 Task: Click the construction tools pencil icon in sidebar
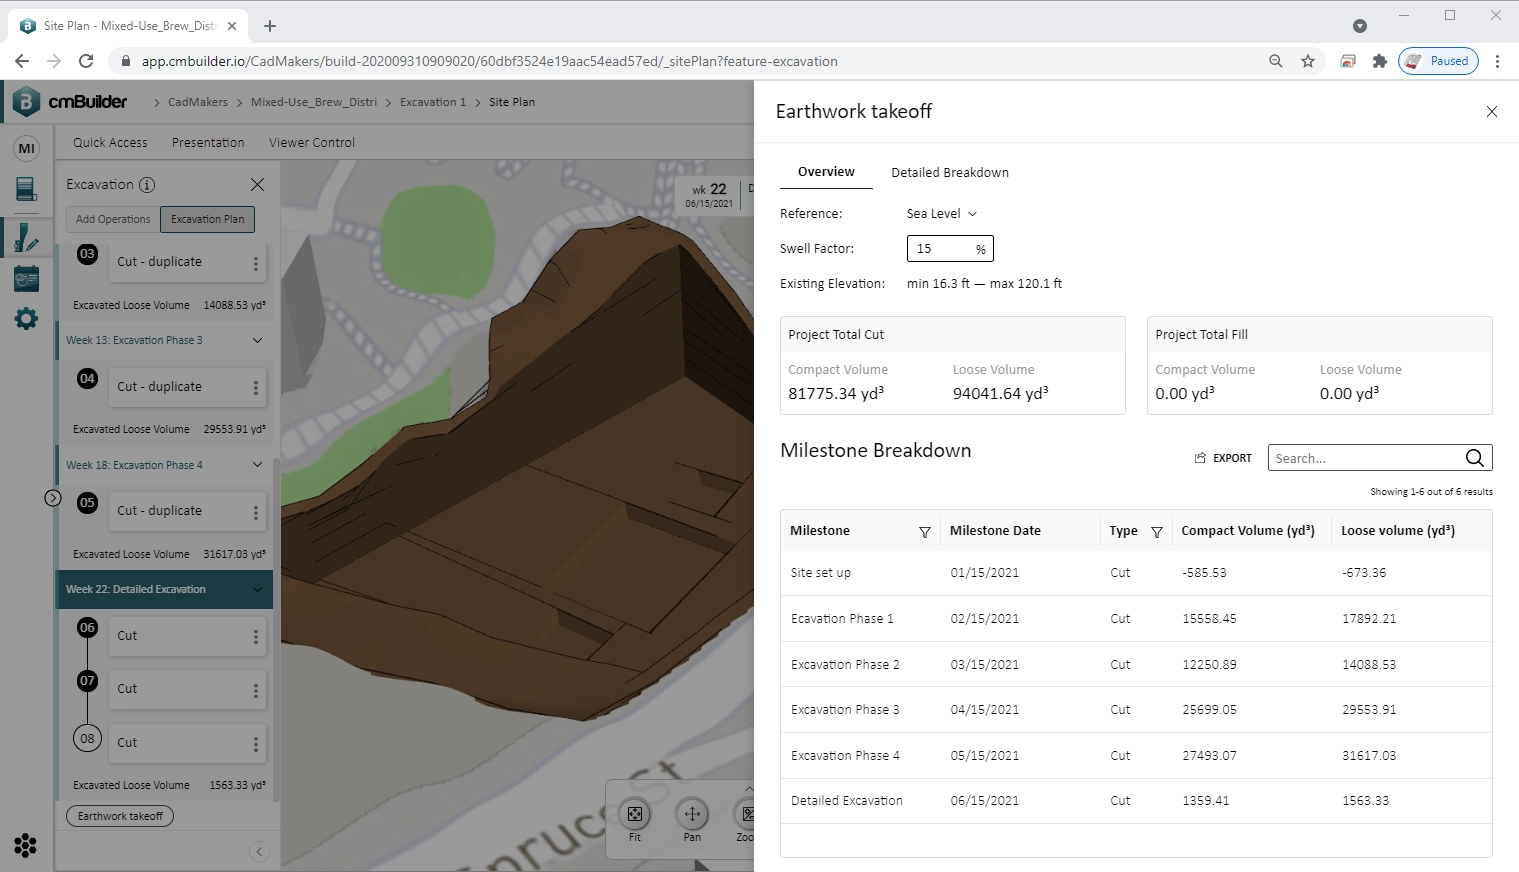[25, 237]
